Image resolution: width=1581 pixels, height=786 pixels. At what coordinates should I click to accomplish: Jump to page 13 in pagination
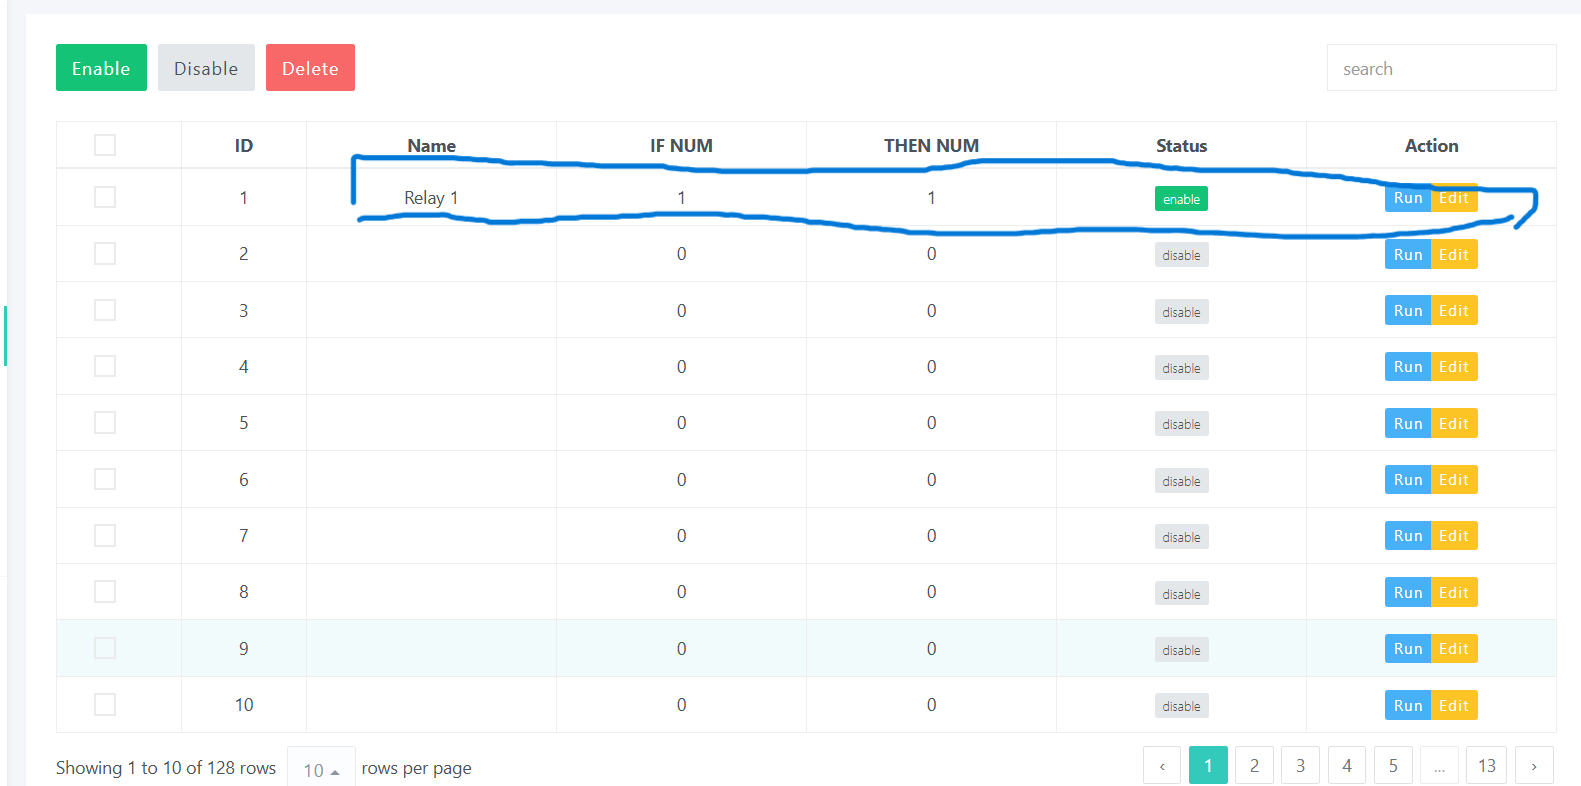(1487, 766)
